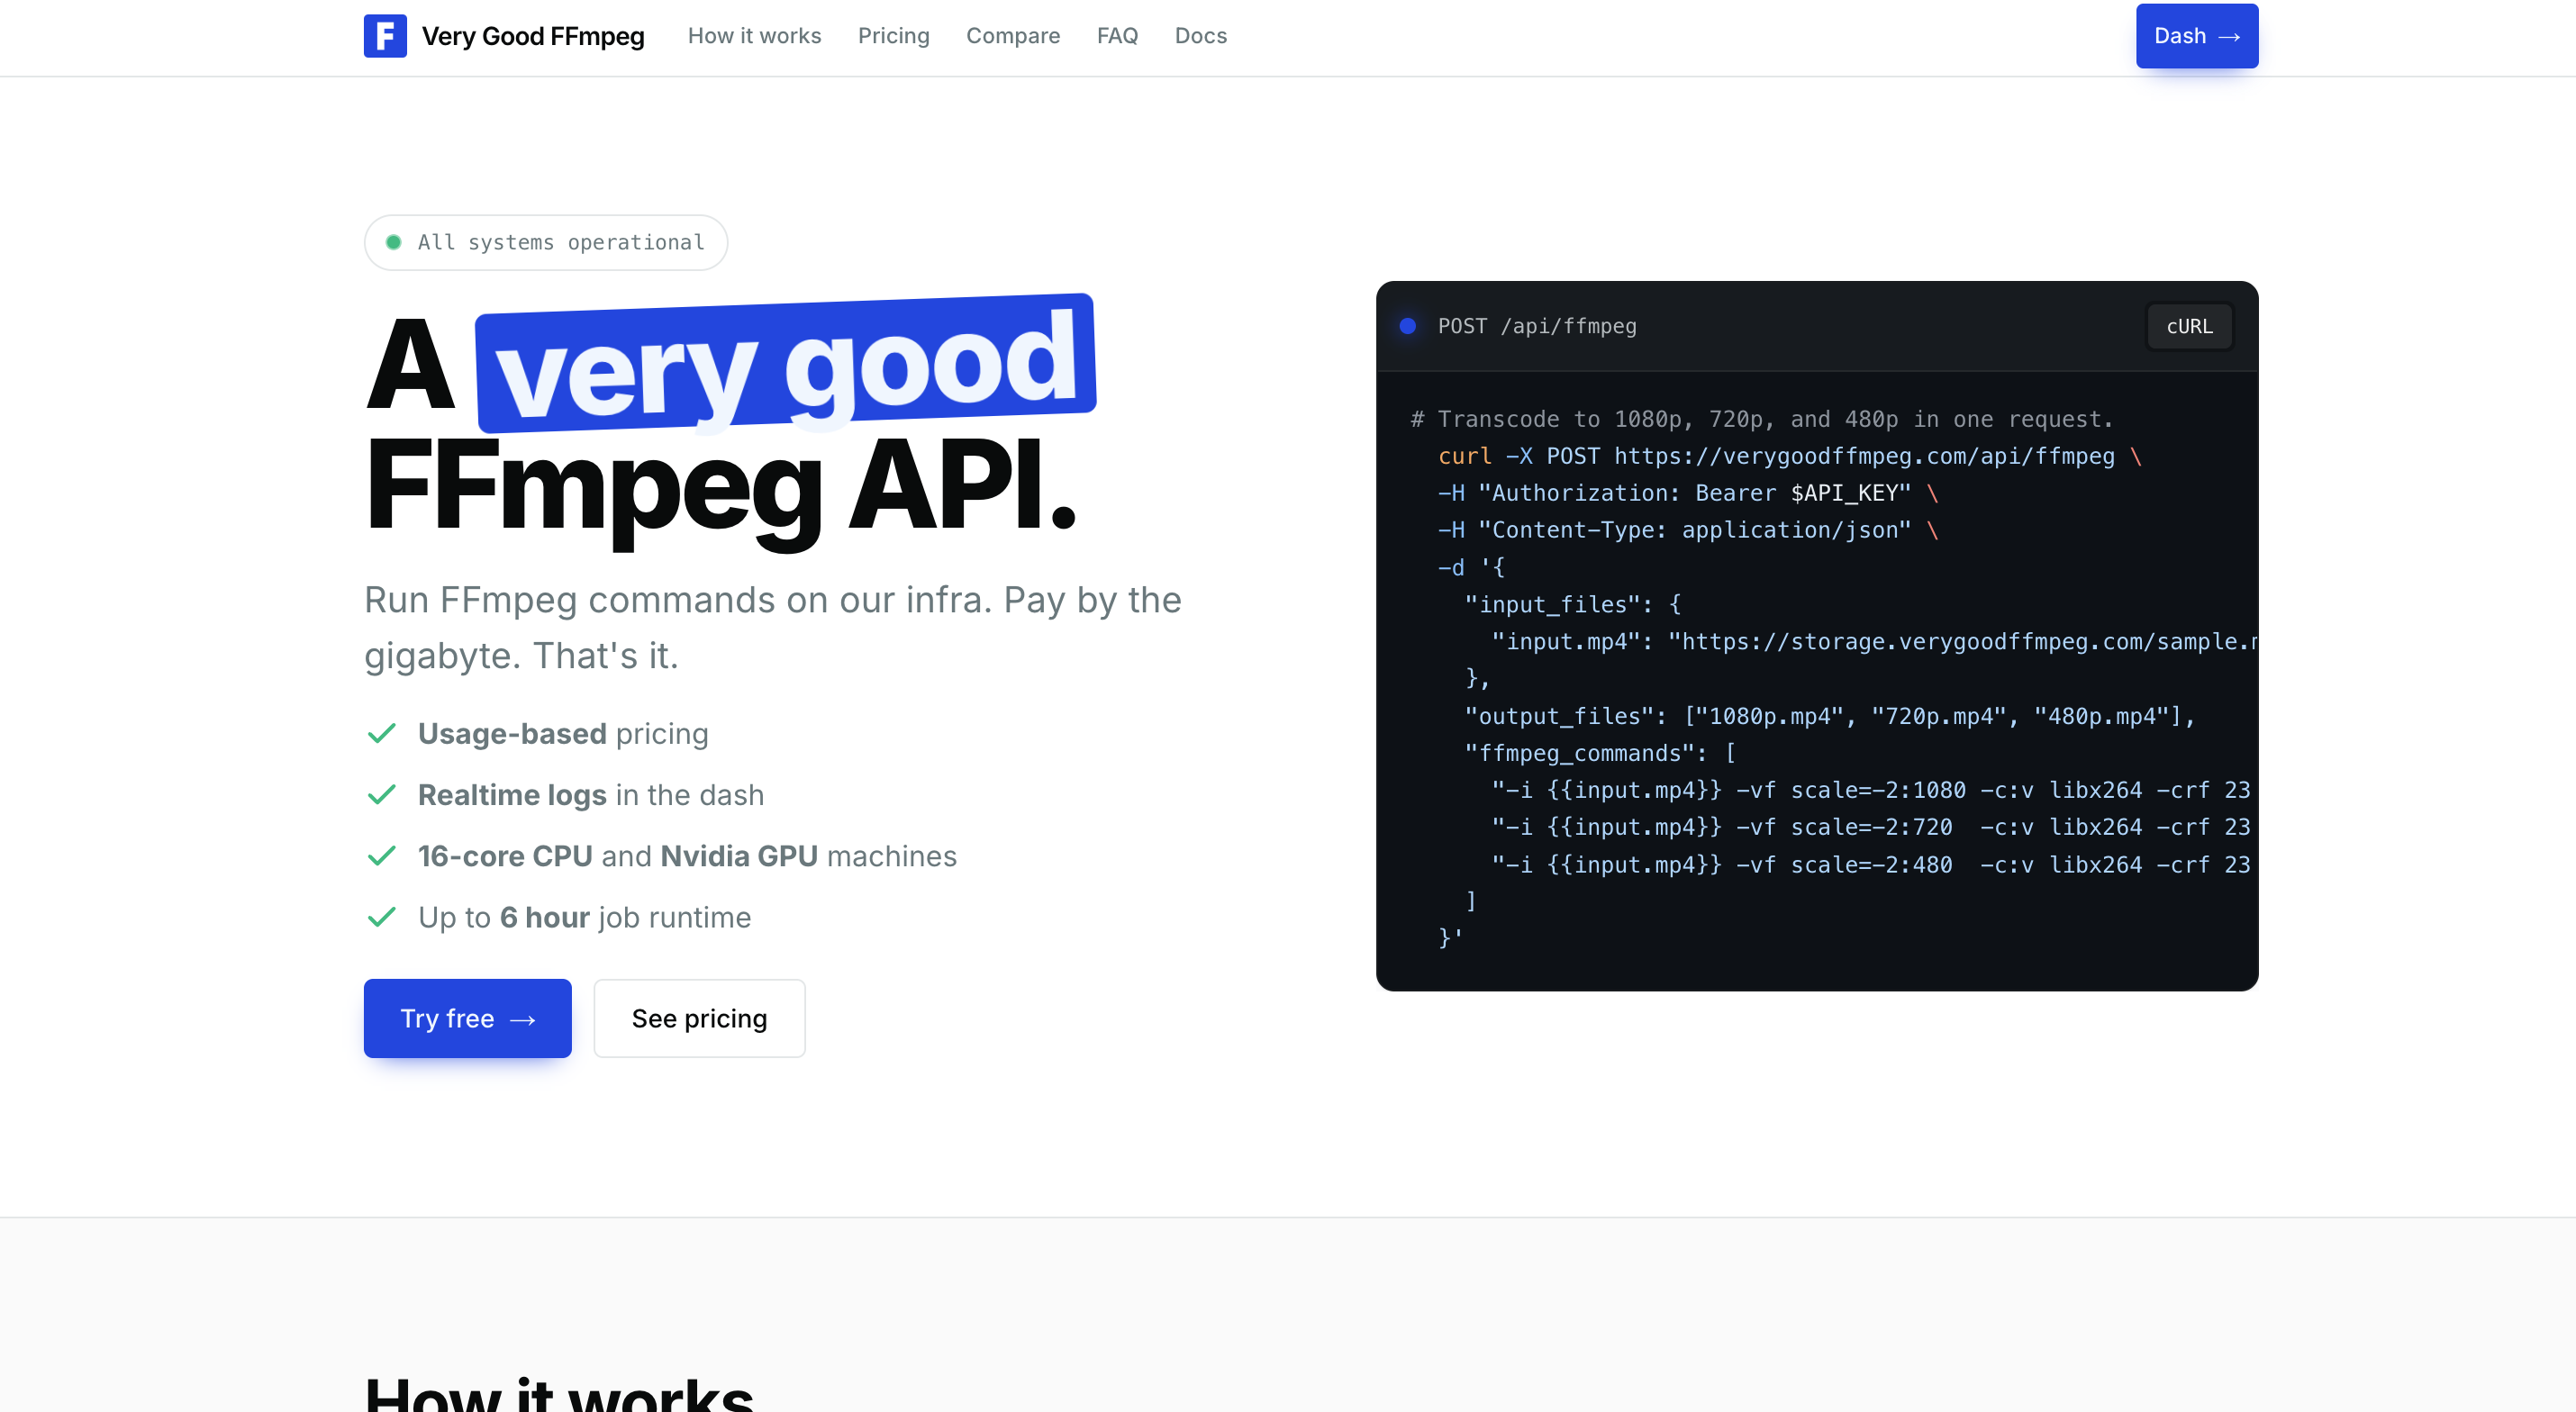This screenshot has height=1412, width=2576.
Task: Navigate to the FAQ section
Action: click(1117, 36)
